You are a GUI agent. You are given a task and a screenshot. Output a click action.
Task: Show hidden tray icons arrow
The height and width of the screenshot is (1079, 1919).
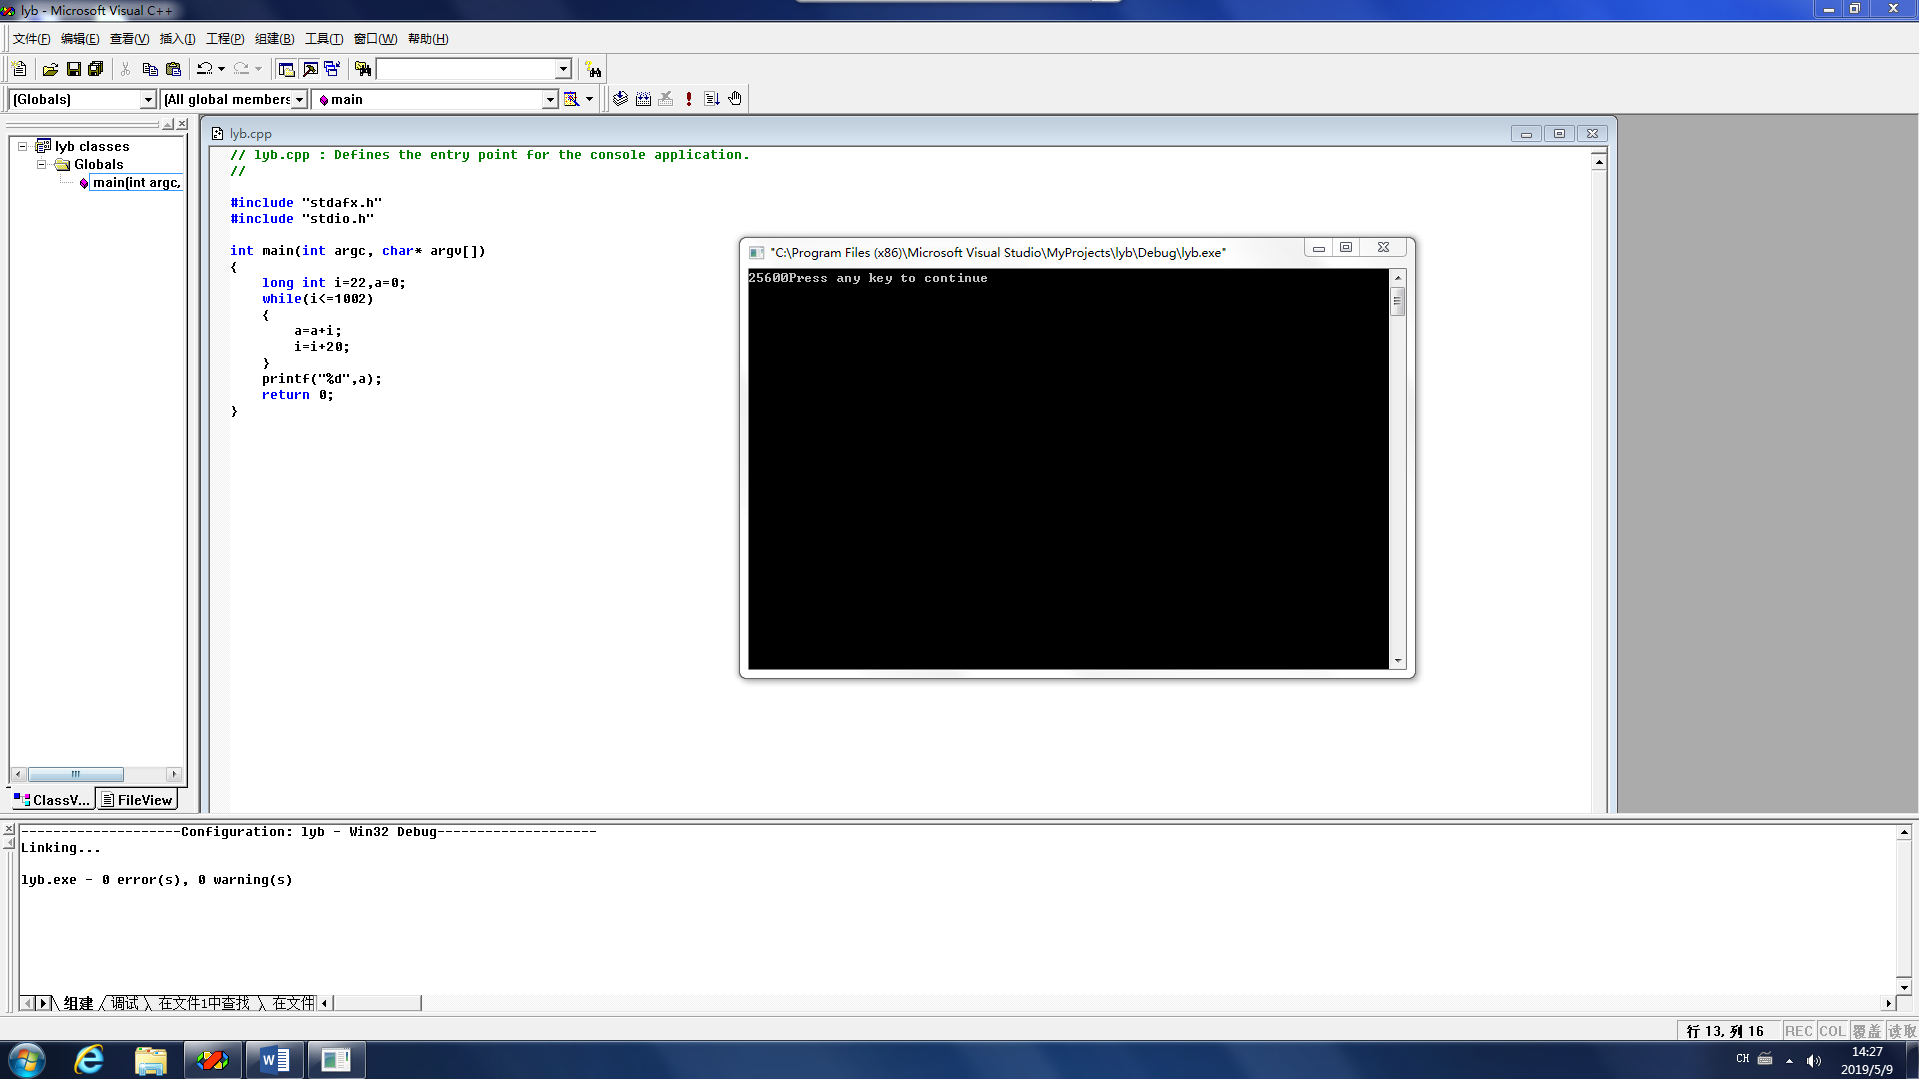1789,1060
